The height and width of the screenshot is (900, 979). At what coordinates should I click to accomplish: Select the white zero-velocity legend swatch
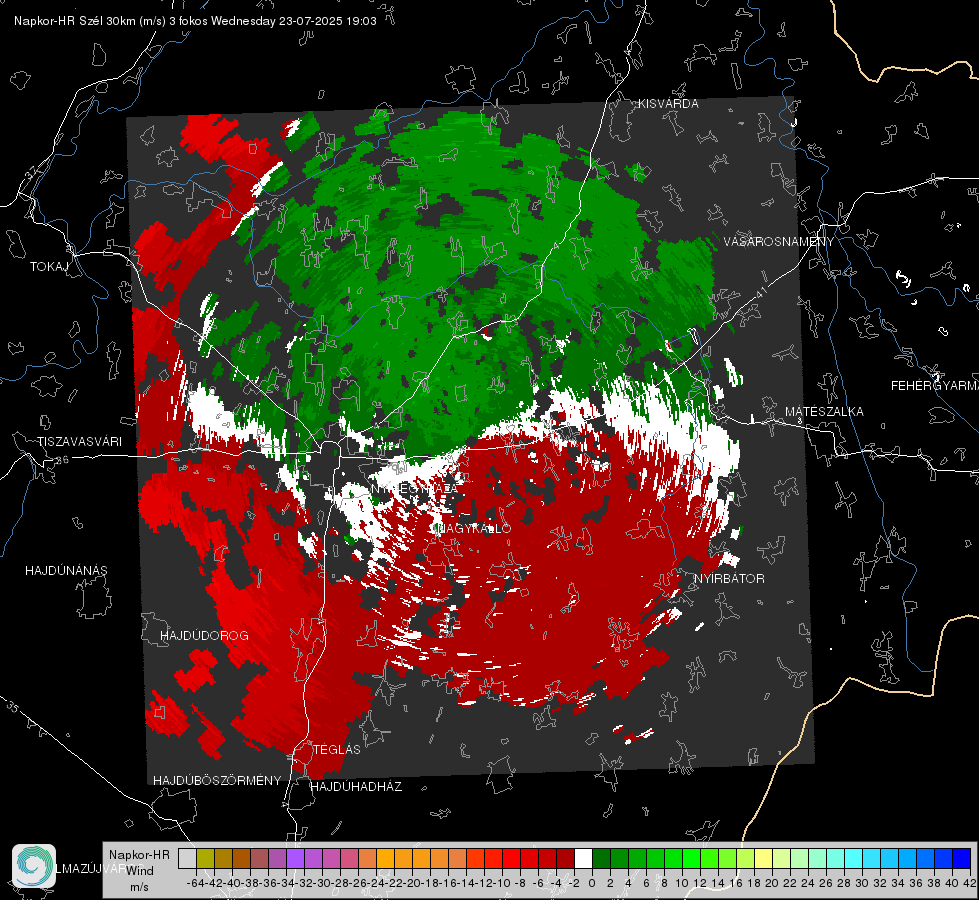[x=583, y=858]
